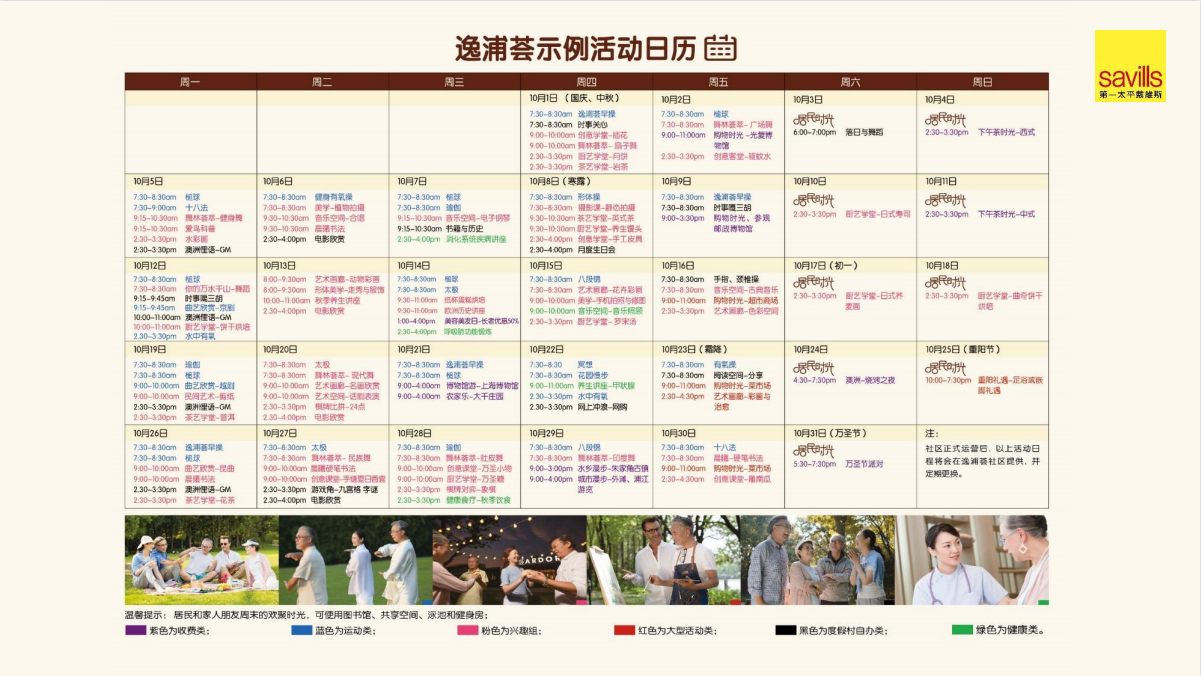The image size is (1201, 676).
Task: Click the 电影欣赏 entry on 10月6日
Action: (329, 239)
